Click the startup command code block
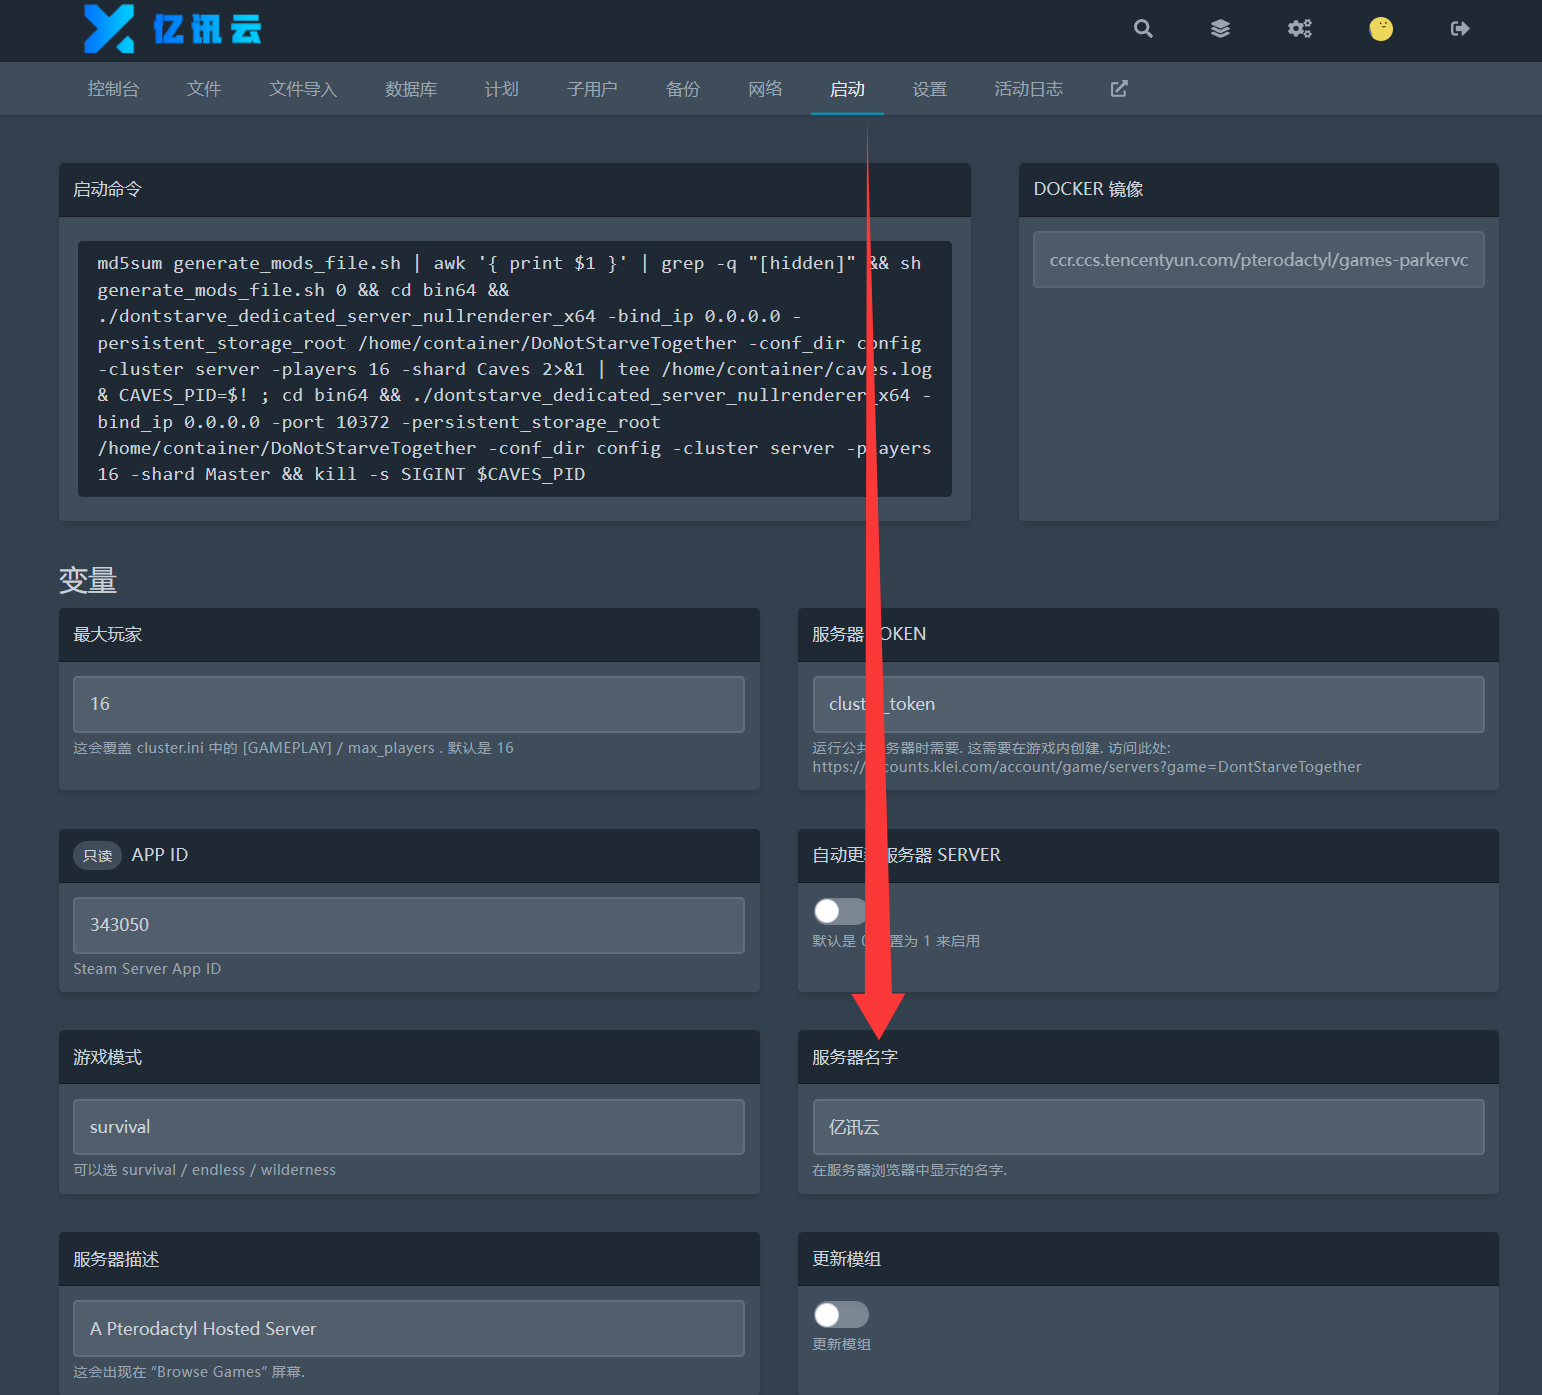This screenshot has height=1395, width=1542. click(x=515, y=369)
